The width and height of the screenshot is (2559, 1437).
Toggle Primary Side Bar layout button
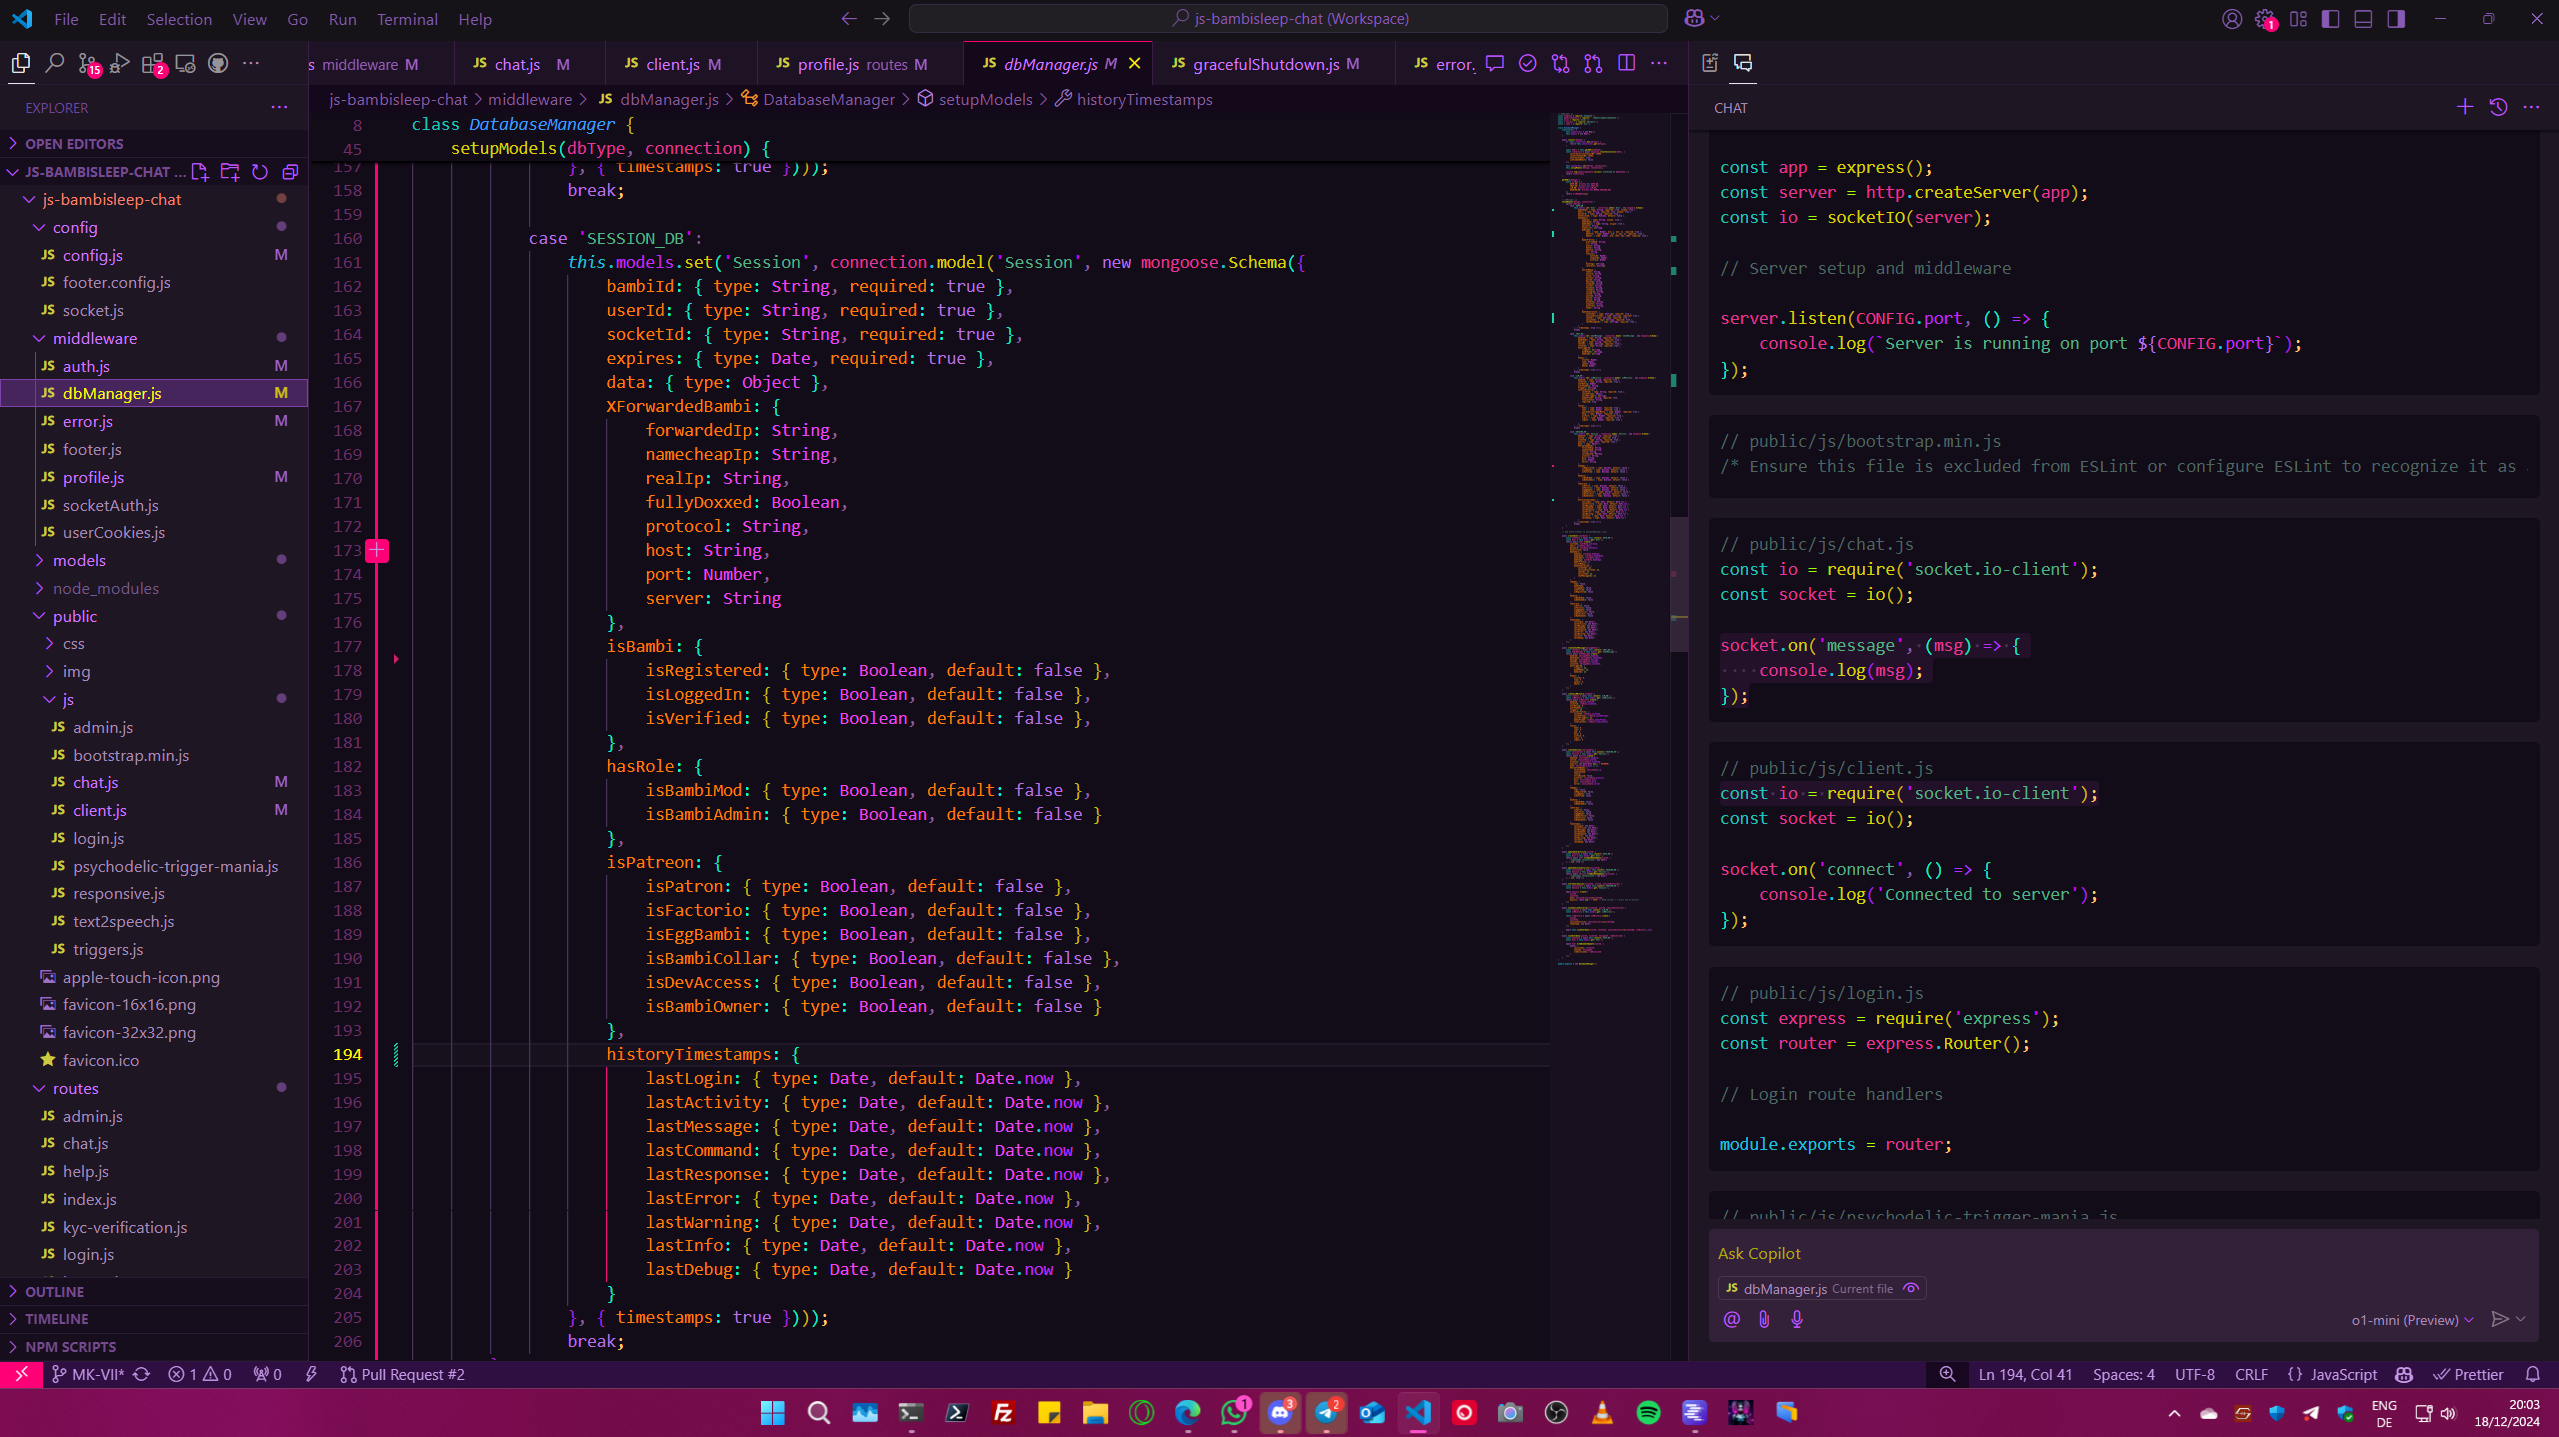(2331, 19)
